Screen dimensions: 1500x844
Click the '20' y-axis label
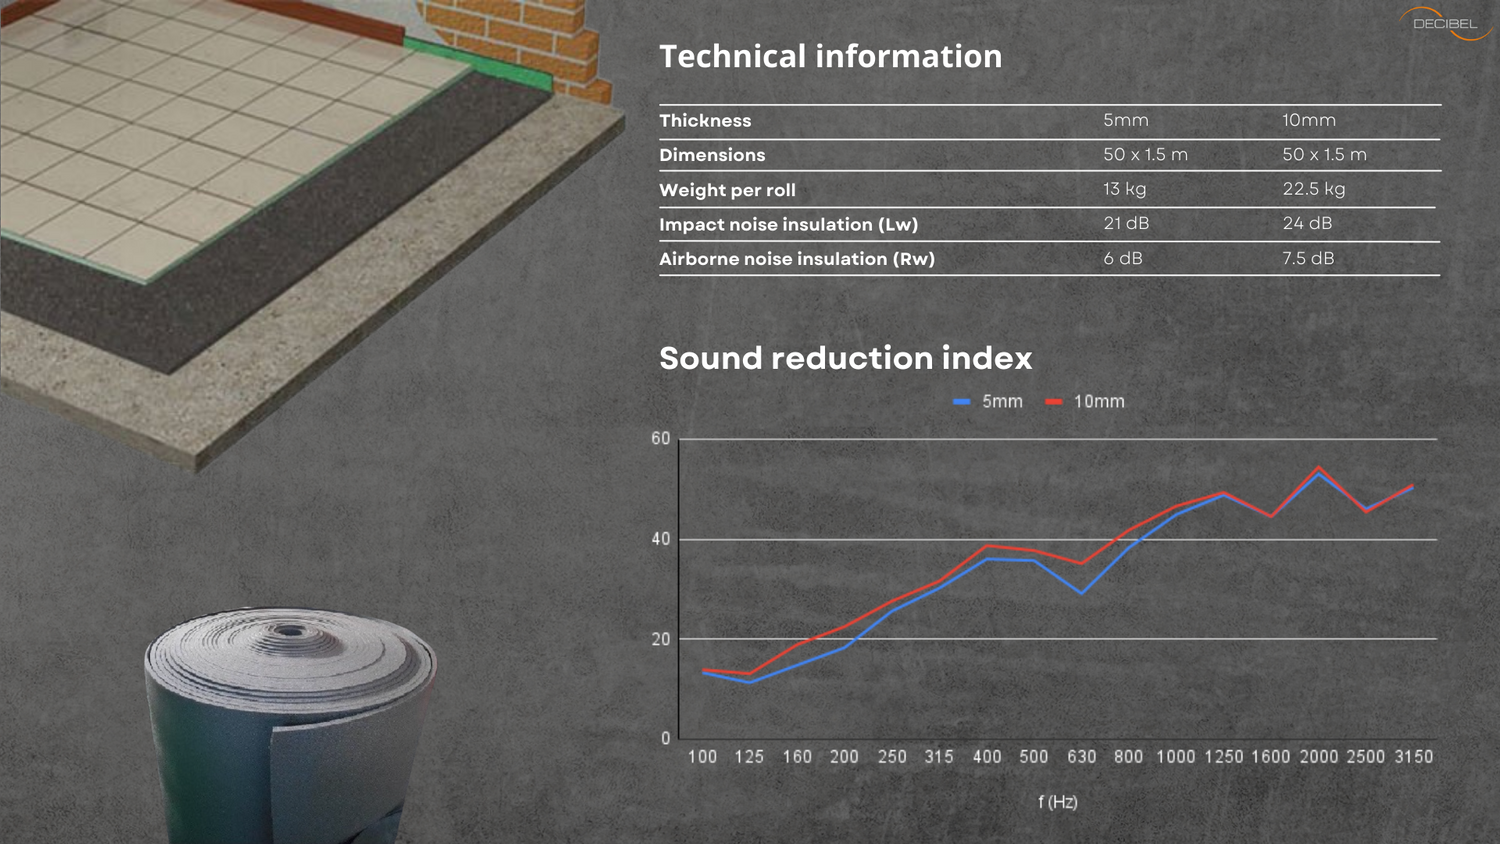click(661, 639)
